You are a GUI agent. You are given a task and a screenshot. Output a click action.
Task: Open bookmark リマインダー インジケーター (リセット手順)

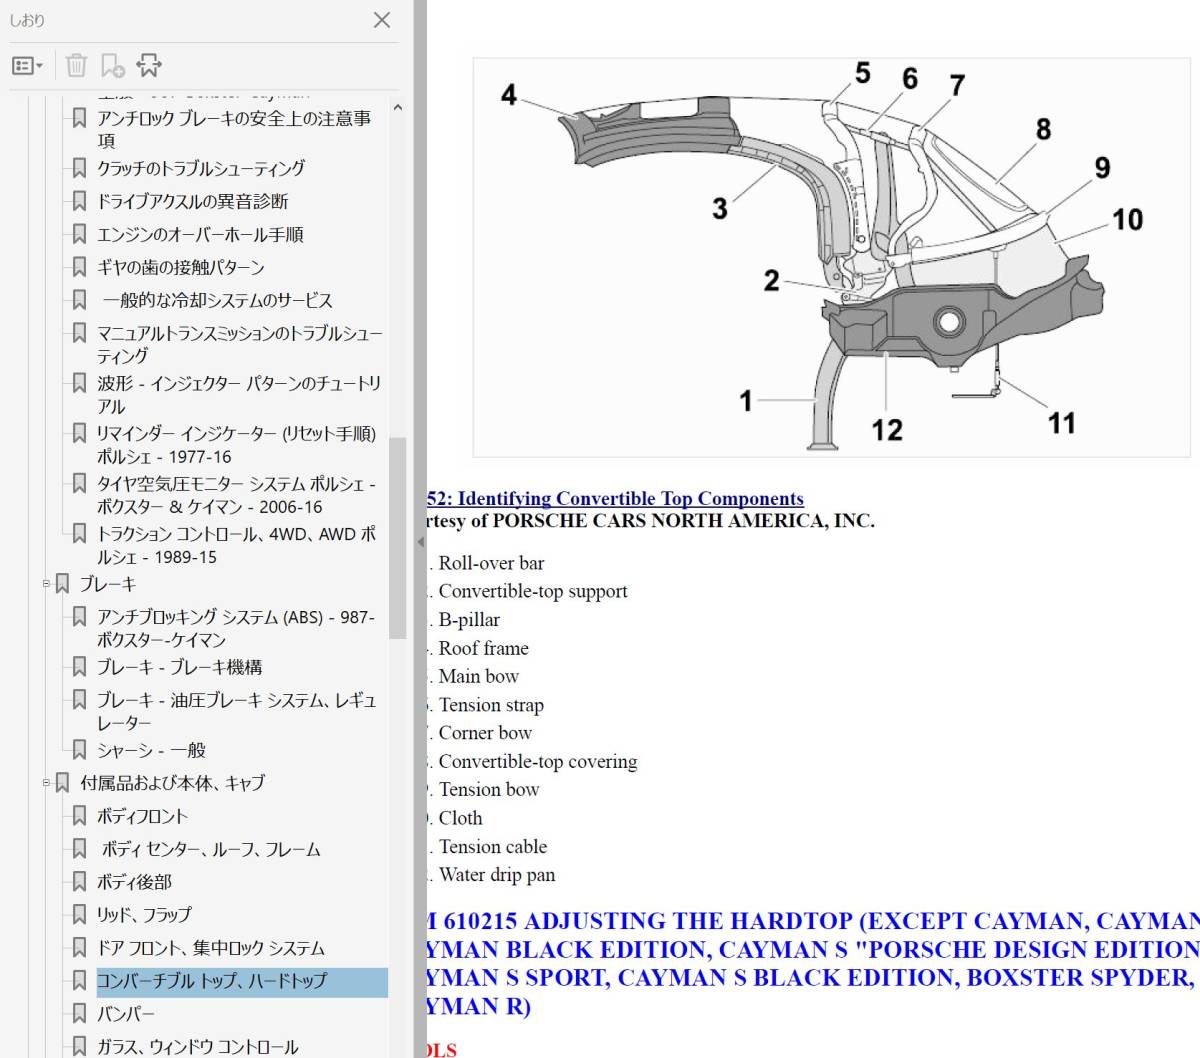coord(237,445)
